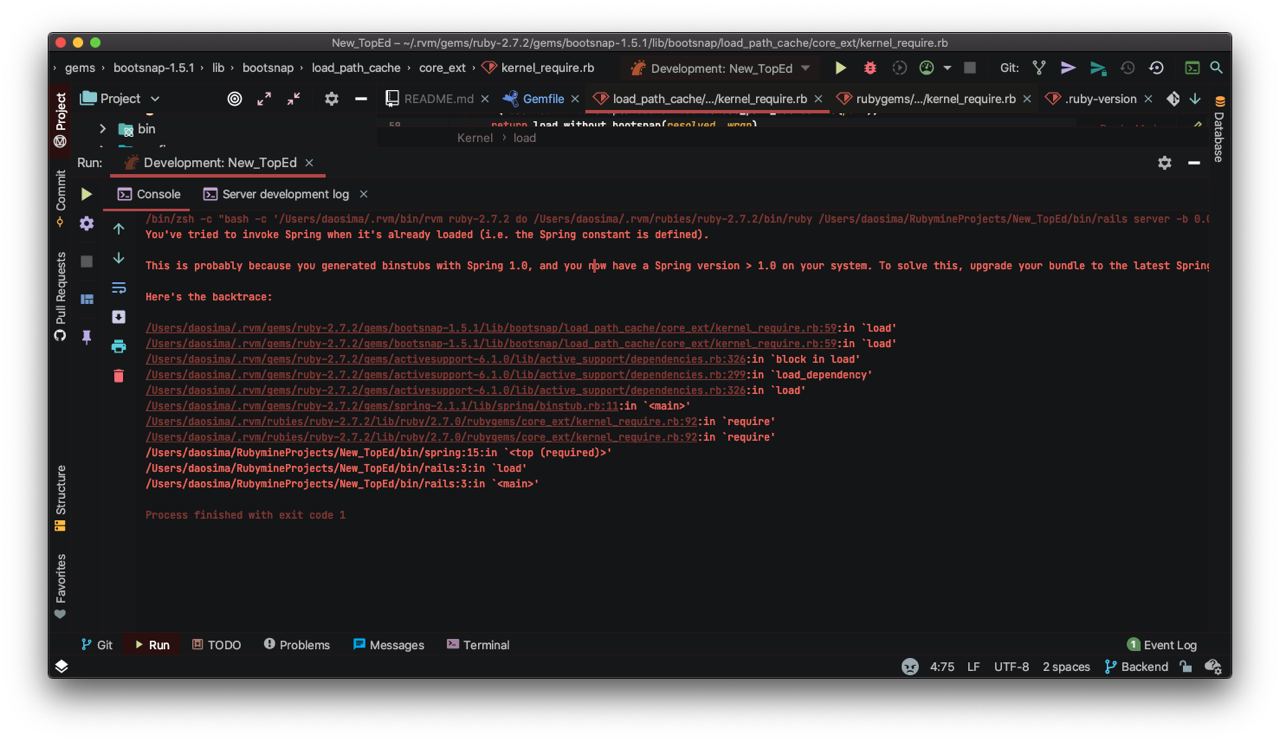Click the stop square in Run panel sidebar
Image resolution: width=1280 pixels, height=742 pixels.
pyautogui.click(x=87, y=261)
